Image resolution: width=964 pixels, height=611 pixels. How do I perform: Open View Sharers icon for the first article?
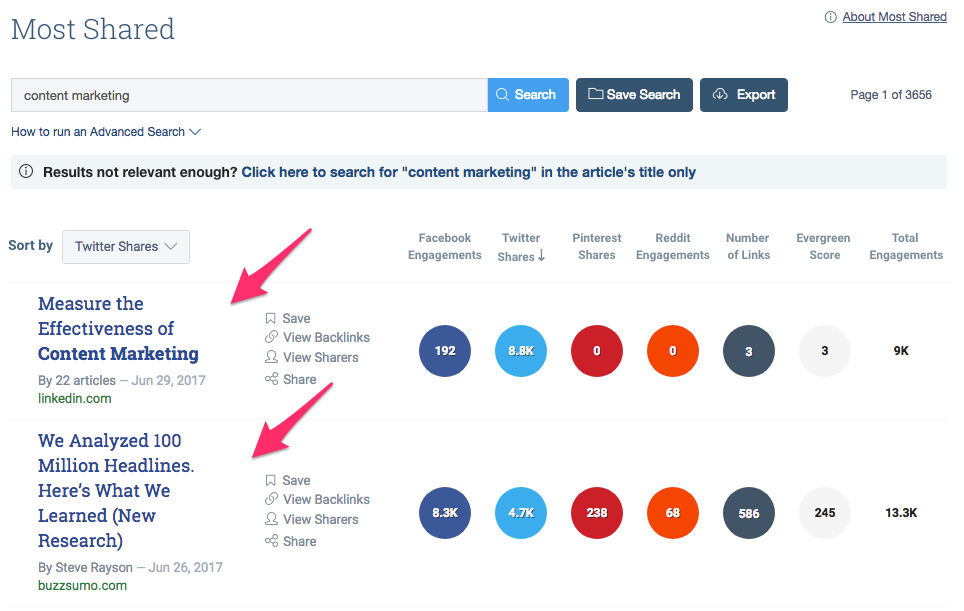pos(270,357)
